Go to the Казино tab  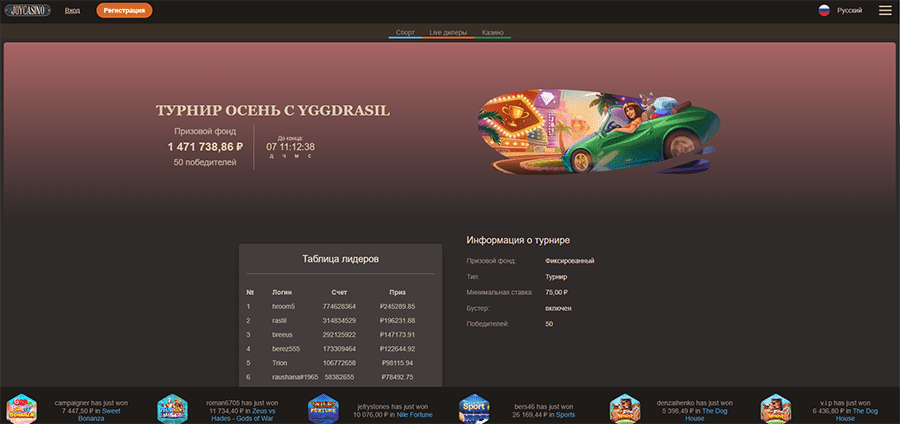pos(492,33)
